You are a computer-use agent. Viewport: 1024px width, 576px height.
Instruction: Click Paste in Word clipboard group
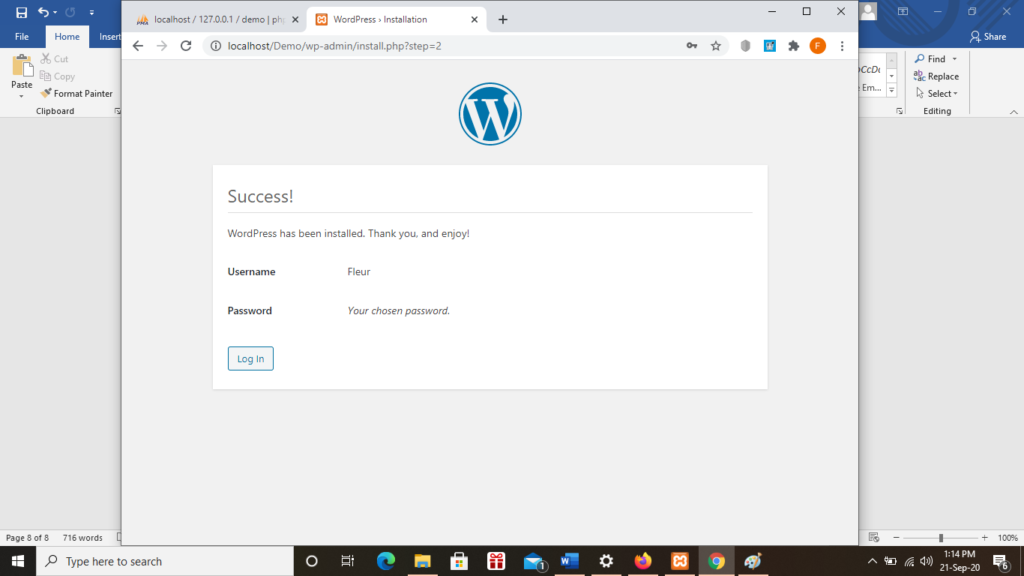point(22,72)
